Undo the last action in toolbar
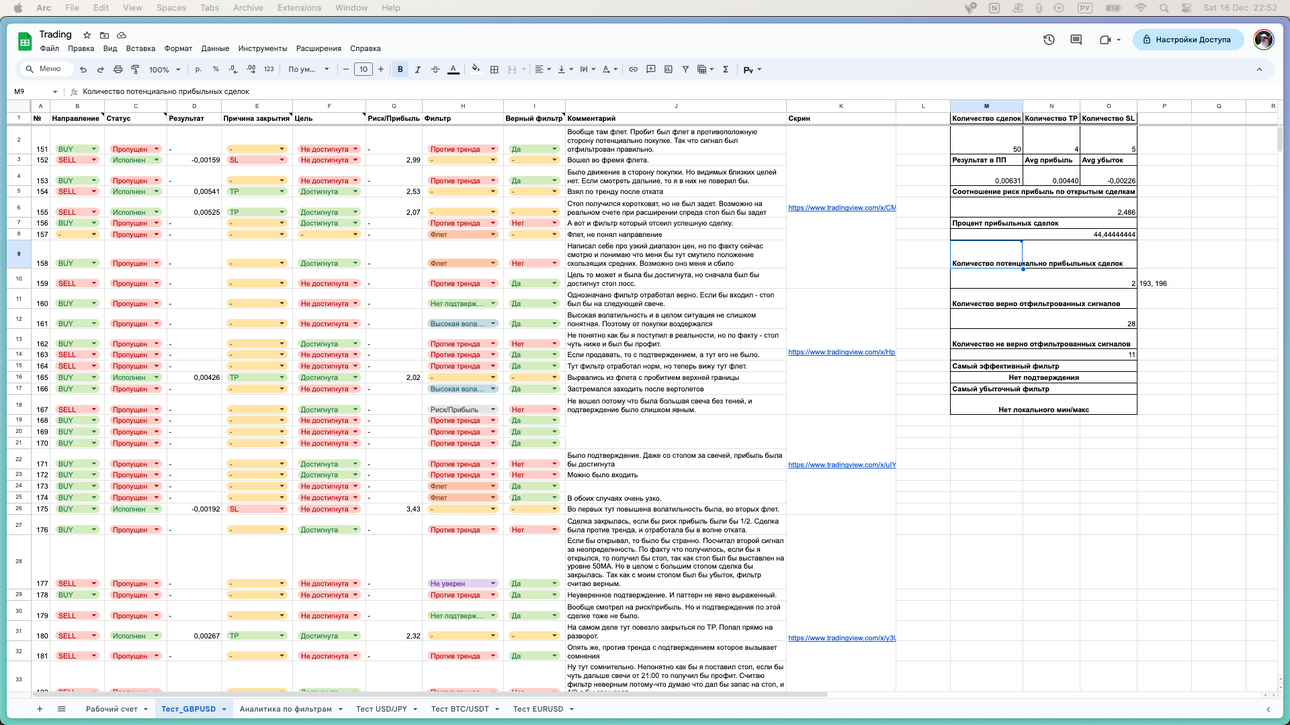The height and width of the screenshot is (725, 1290). (x=83, y=70)
